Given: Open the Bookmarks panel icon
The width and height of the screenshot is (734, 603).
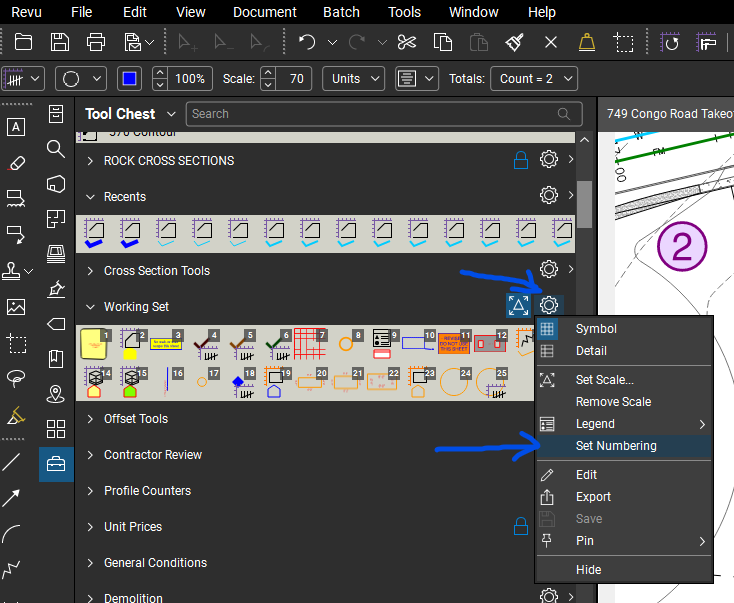Looking at the screenshot, I should coord(56,359).
